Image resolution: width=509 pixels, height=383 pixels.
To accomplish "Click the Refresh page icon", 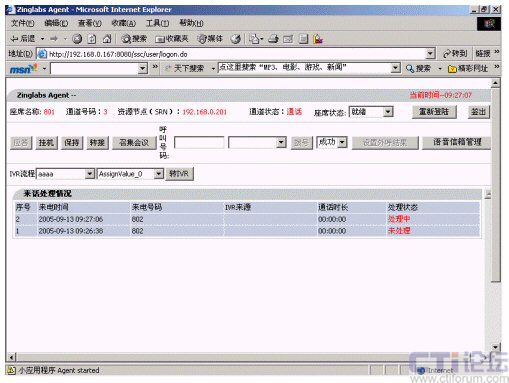I will 92,39.
